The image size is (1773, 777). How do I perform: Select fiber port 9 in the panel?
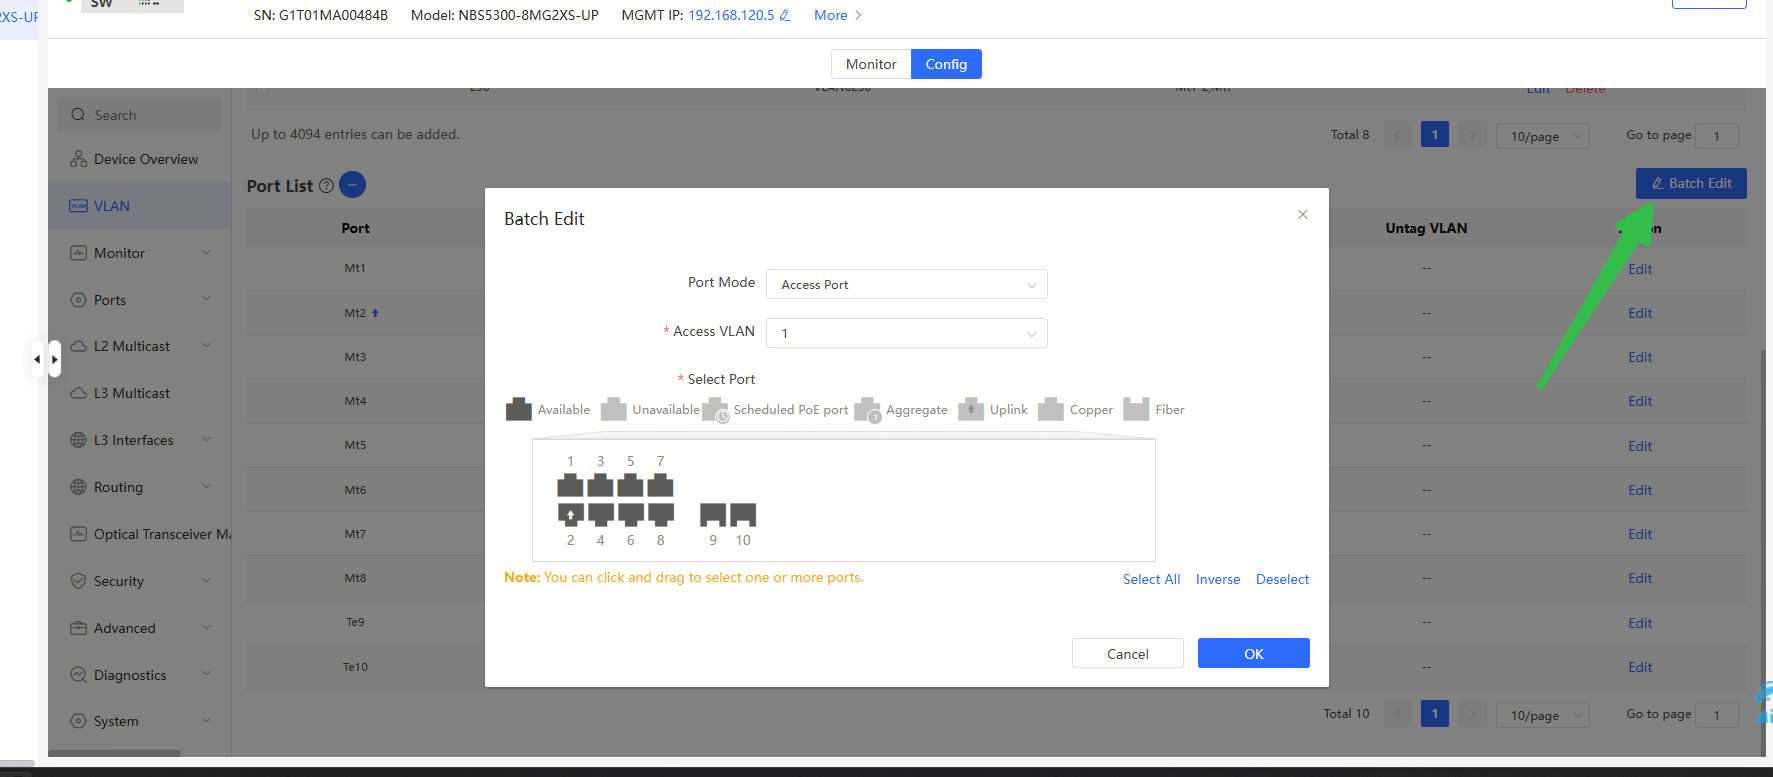[713, 514]
